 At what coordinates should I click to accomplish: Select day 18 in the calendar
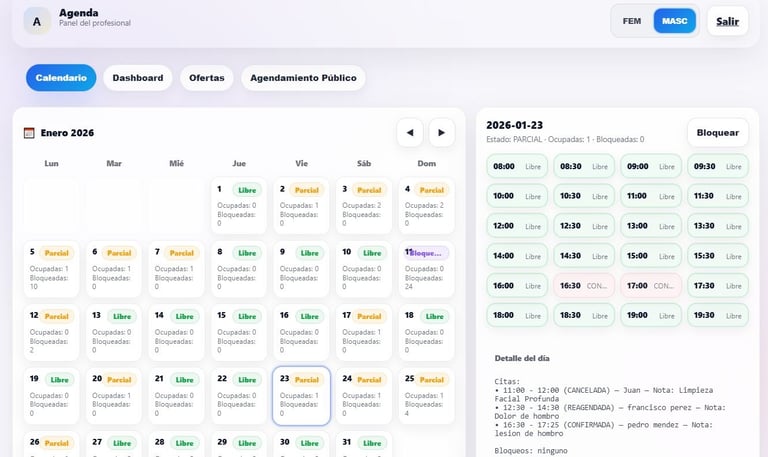(x=426, y=332)
